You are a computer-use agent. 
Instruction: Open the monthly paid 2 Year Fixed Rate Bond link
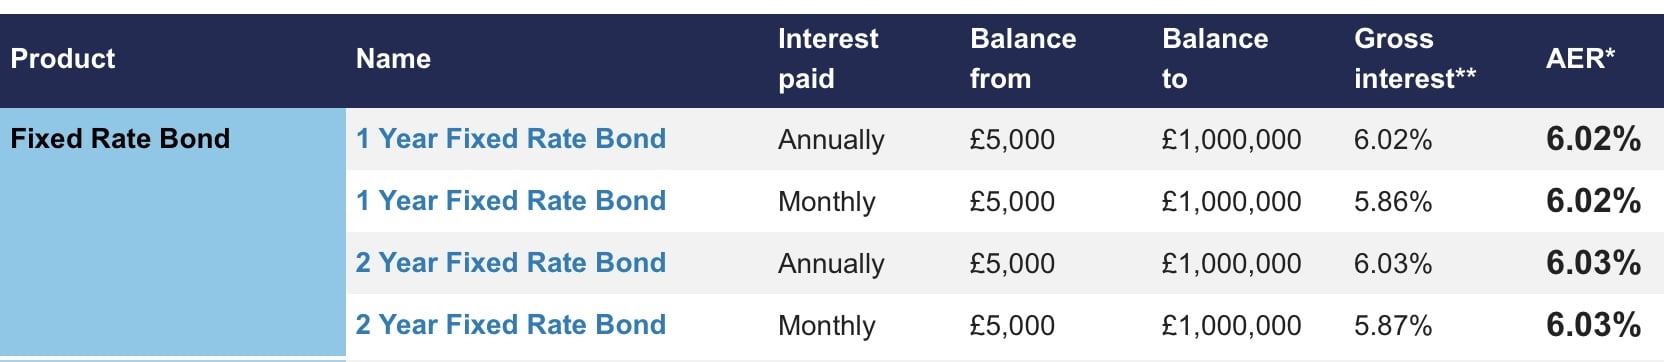click(x=511, y=325)
